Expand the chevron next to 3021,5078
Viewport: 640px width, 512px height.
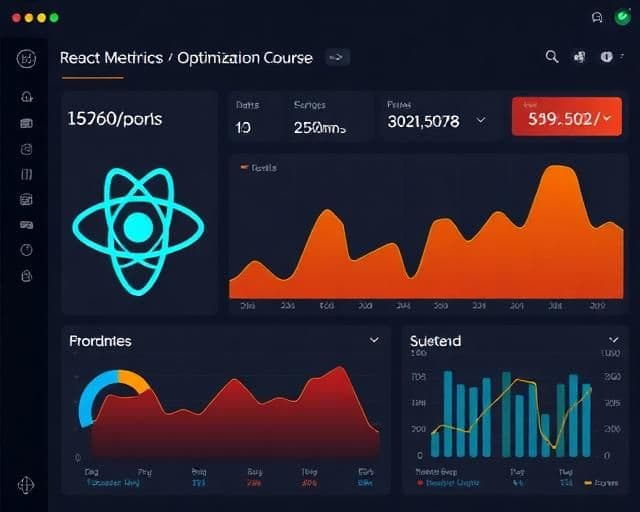(x=481, y=120)
